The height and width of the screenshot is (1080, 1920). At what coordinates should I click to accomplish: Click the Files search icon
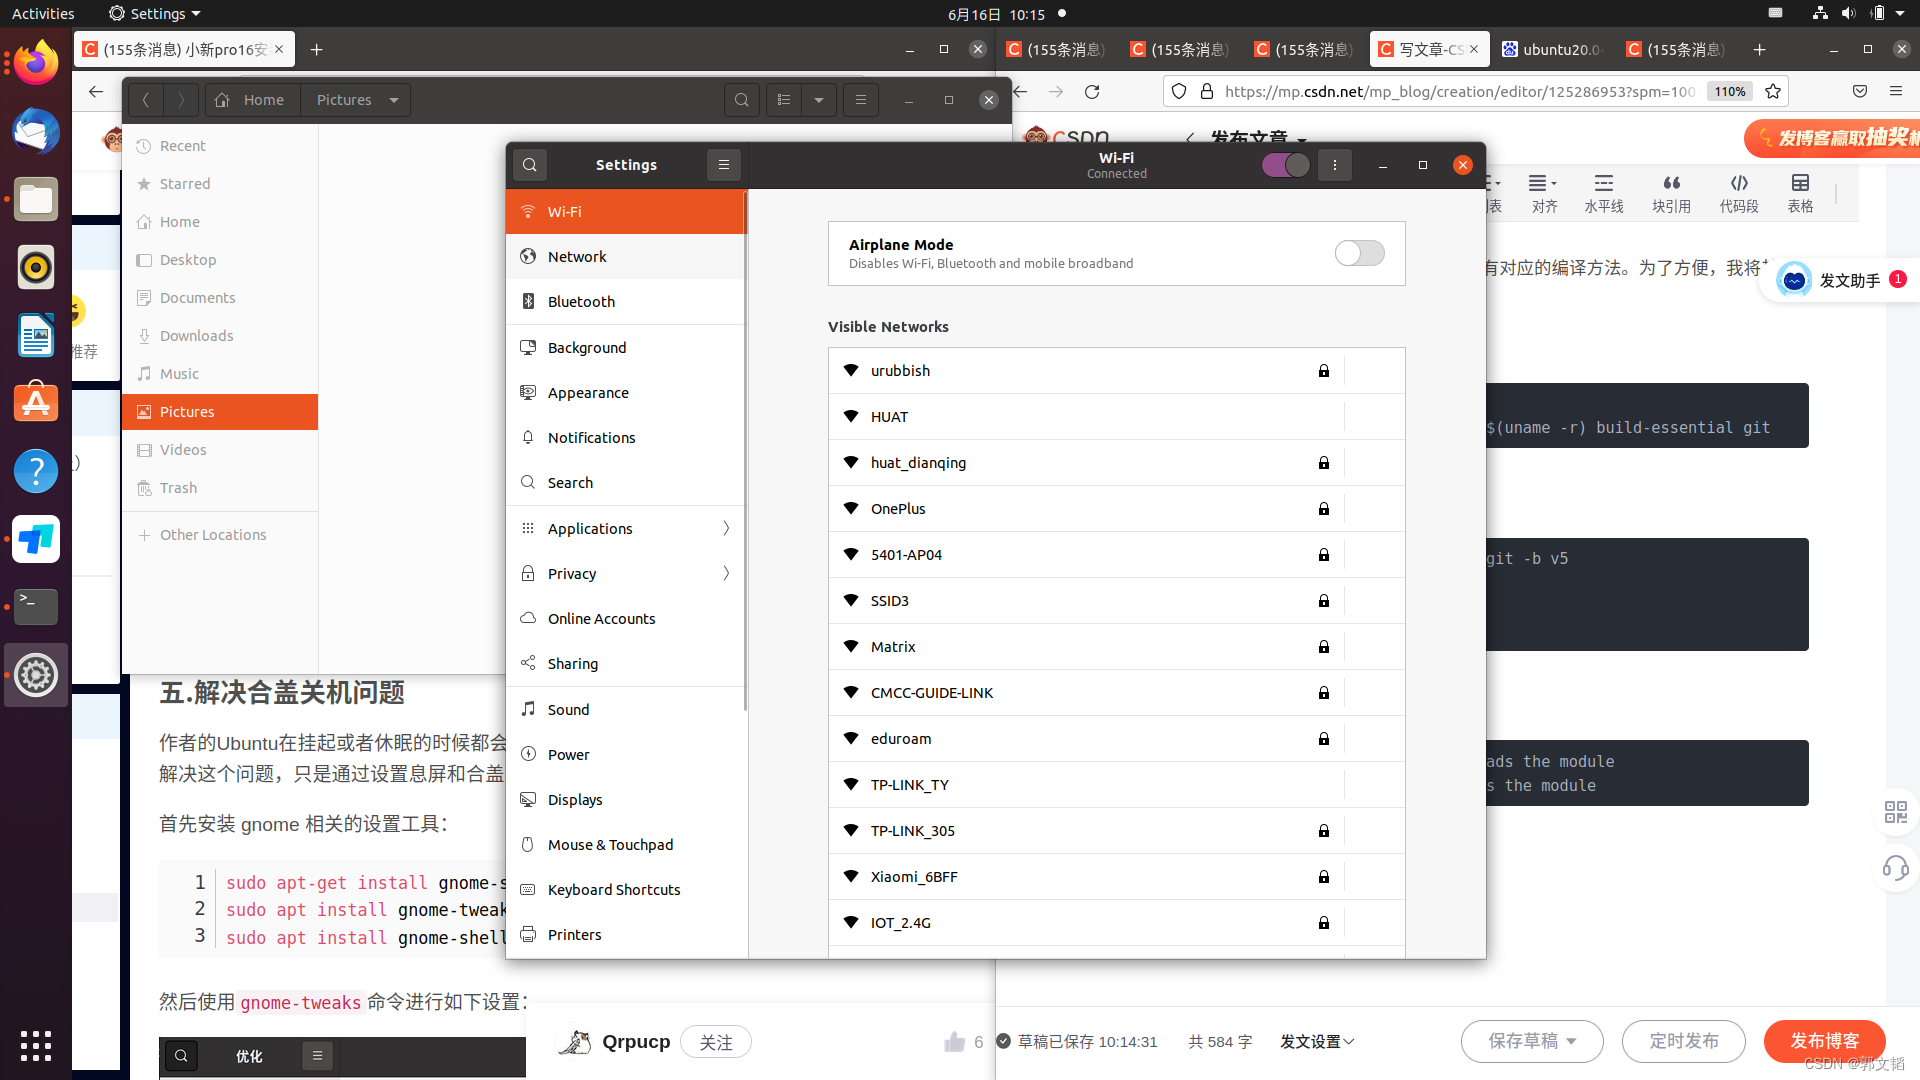pos(741,100)
